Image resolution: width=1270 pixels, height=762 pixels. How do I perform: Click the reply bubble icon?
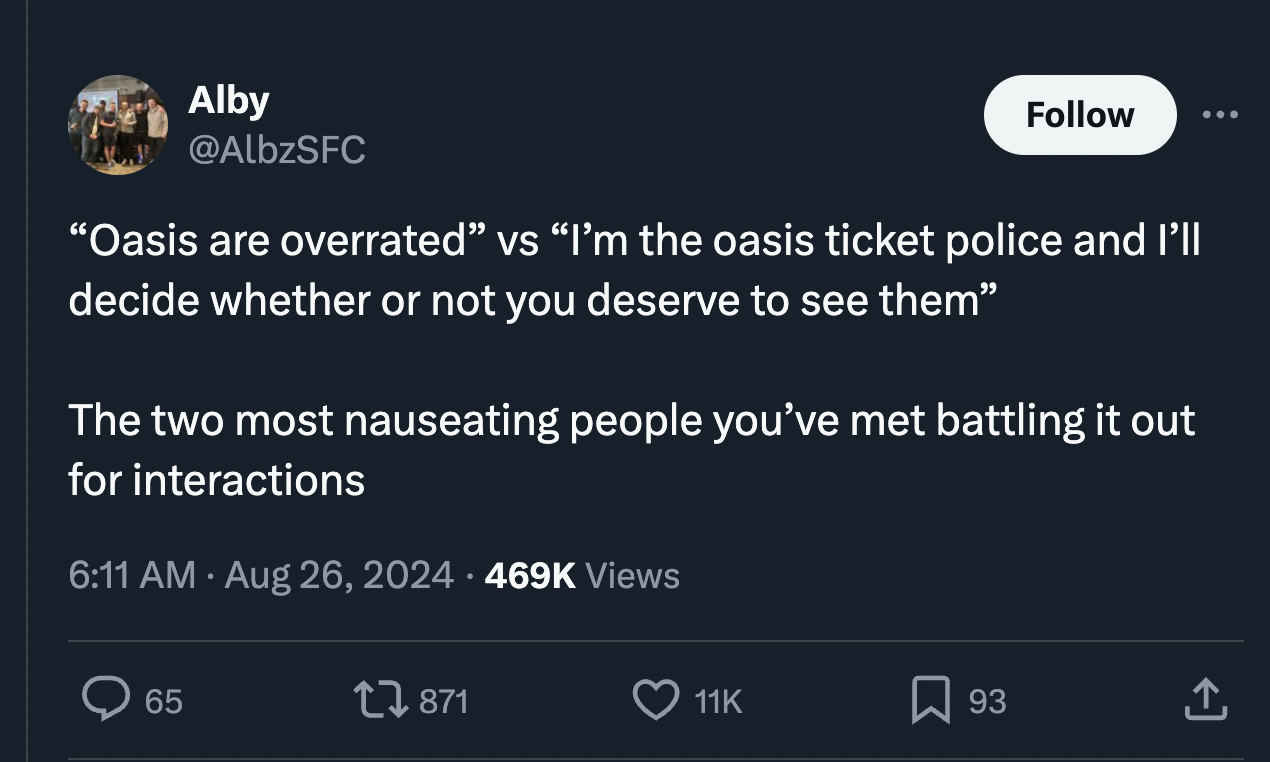coord(109,701)
